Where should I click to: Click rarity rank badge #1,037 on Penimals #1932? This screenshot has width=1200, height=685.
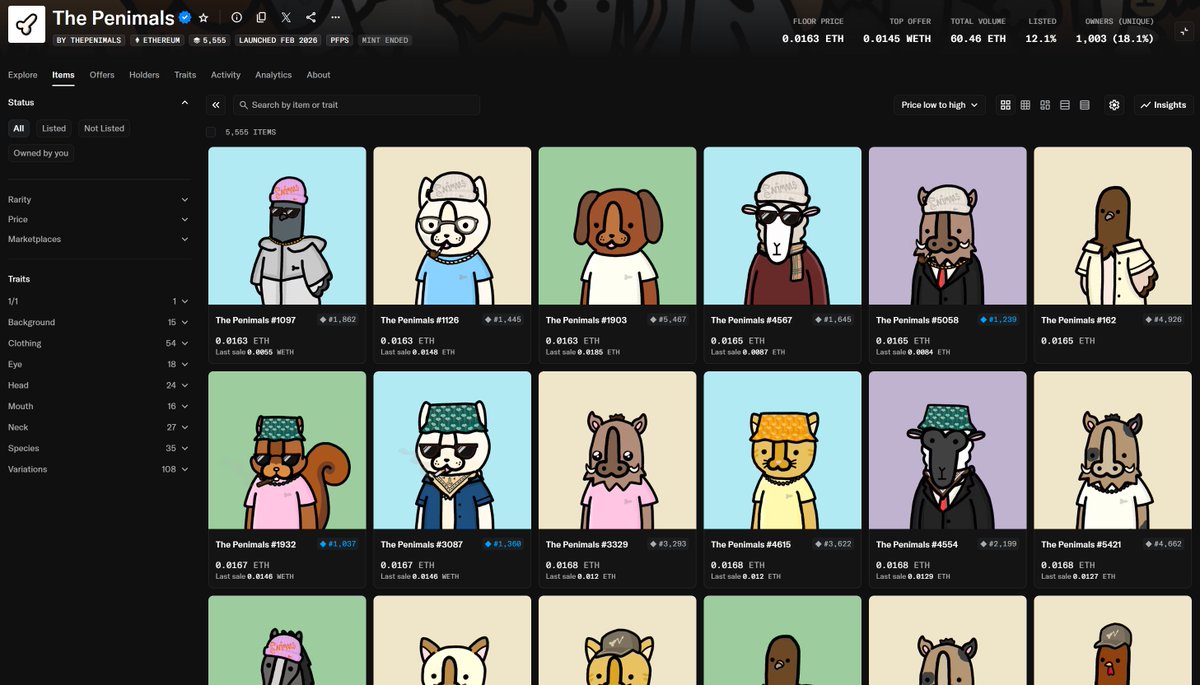(x=337, y=544)
